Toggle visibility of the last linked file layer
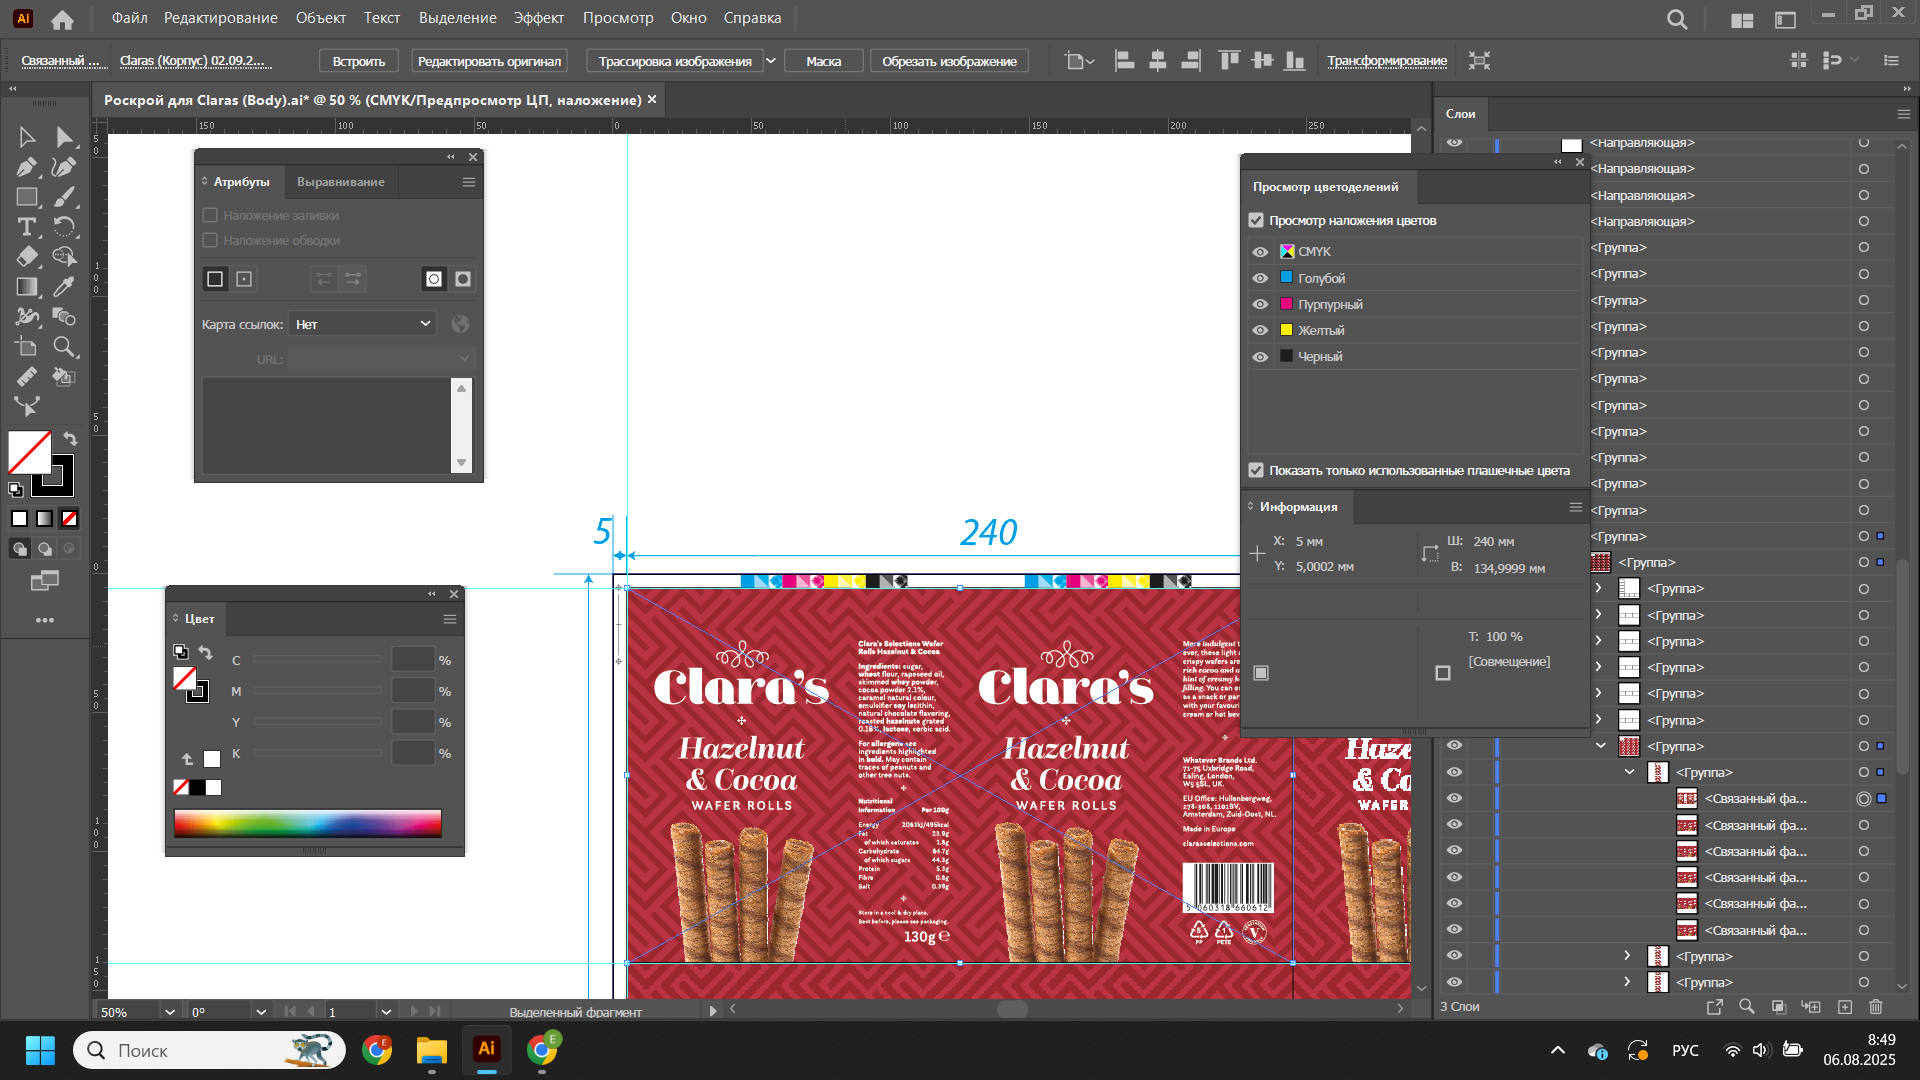Viewport: 1920px width, 1080px height. tap(1454, 929)
